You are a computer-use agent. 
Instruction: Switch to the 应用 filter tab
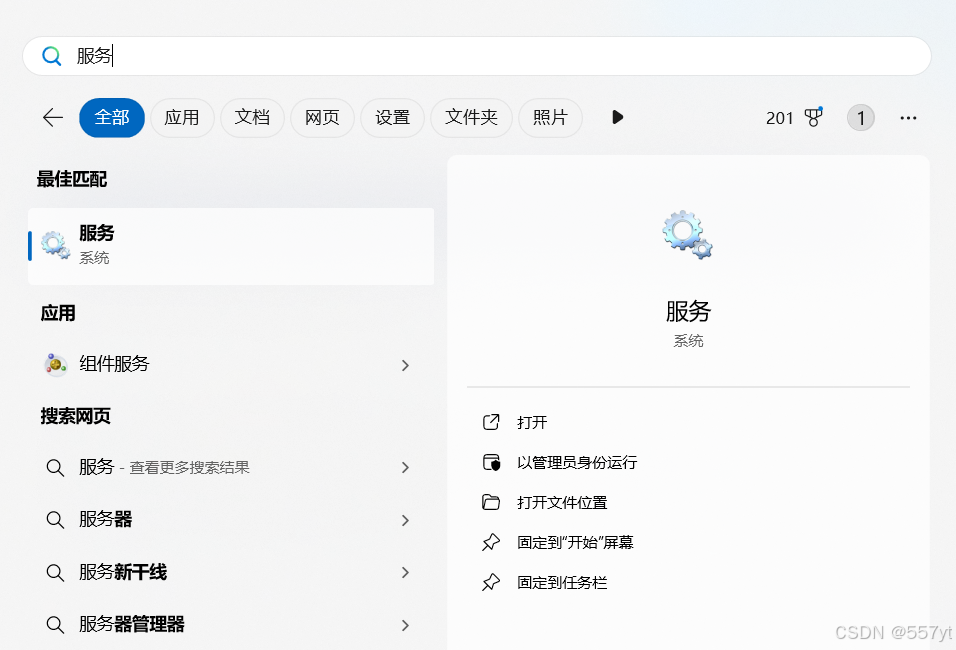click(x=182, y=117)
